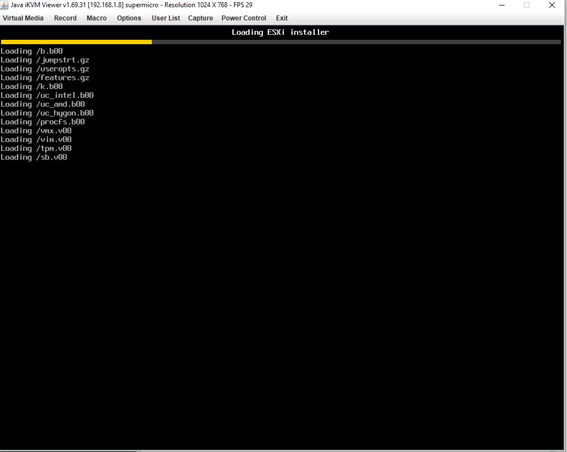
Task: Click the 'Loading /sb.v00' console line
Action: pos(34,157)
